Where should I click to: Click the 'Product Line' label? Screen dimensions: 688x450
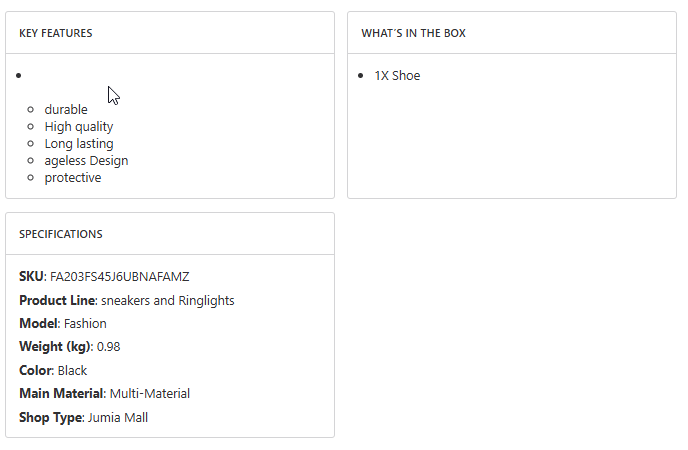point(57,300)
